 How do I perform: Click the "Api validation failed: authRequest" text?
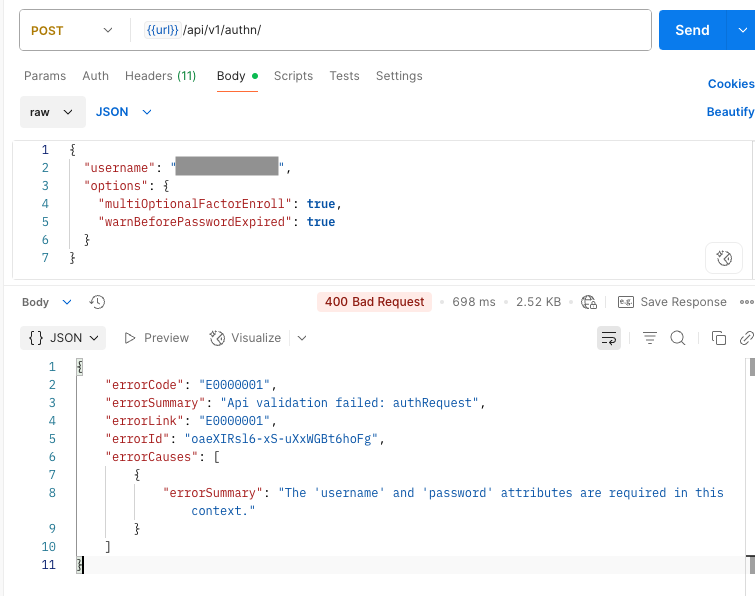point(349,403)
